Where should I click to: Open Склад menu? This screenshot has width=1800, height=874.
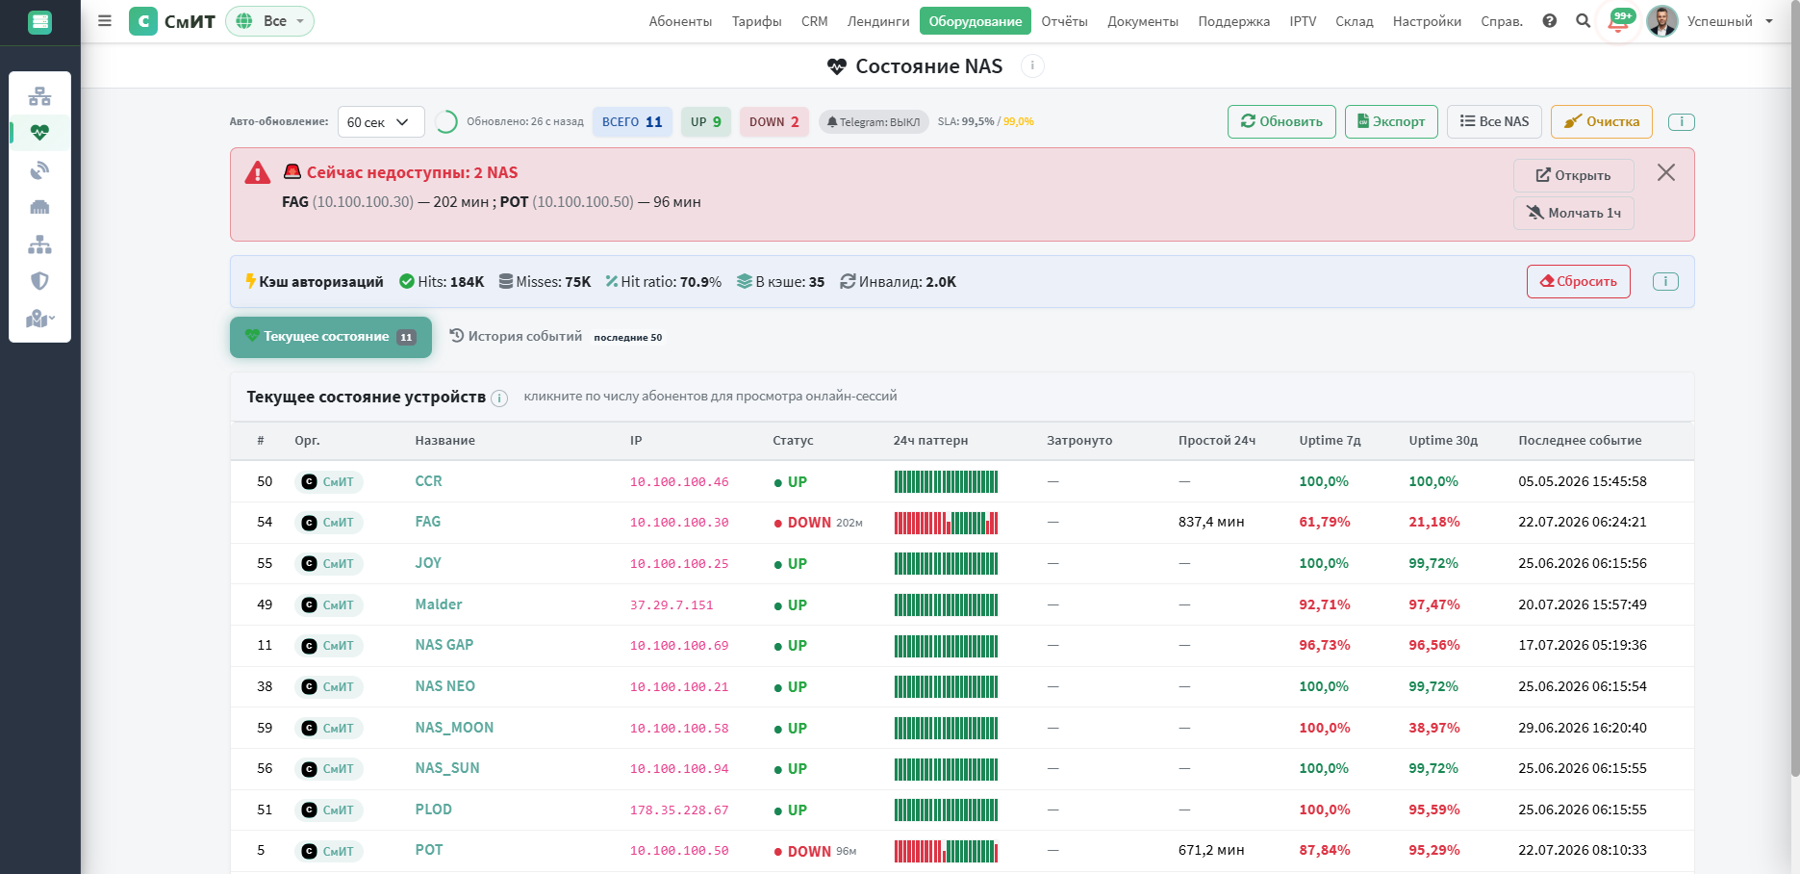(x=1354, y=21)
